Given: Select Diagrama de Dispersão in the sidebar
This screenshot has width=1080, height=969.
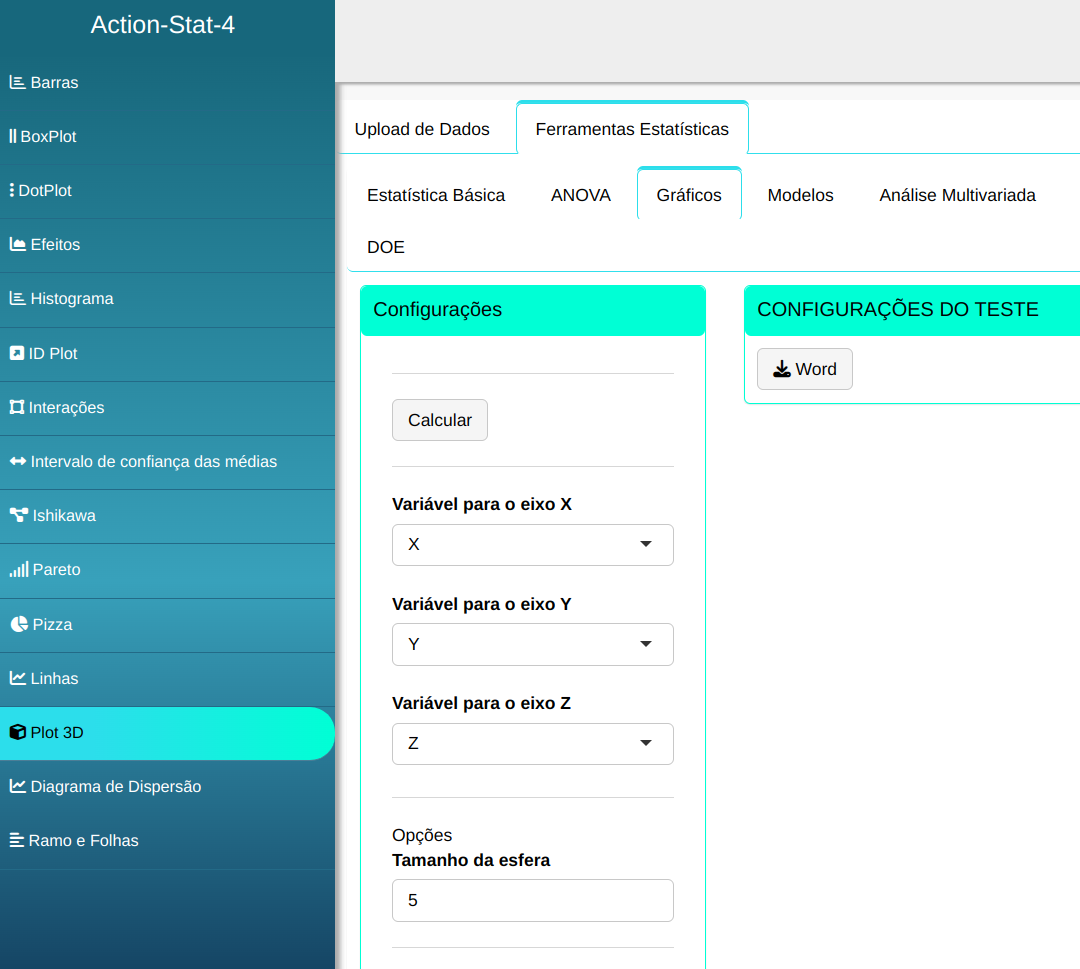Looking at the screenshot, I should click(x=115, y=787).
